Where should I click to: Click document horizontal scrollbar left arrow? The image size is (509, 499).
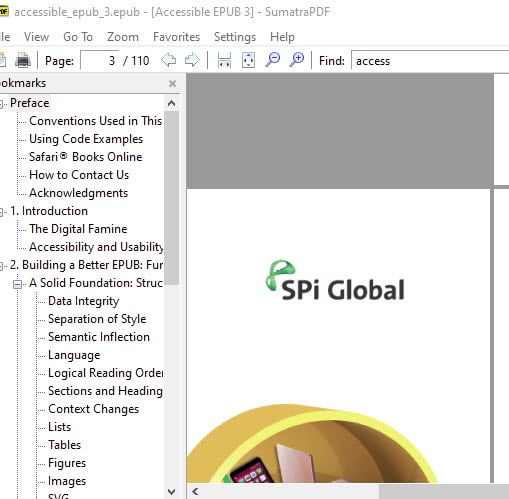[195, 491]
